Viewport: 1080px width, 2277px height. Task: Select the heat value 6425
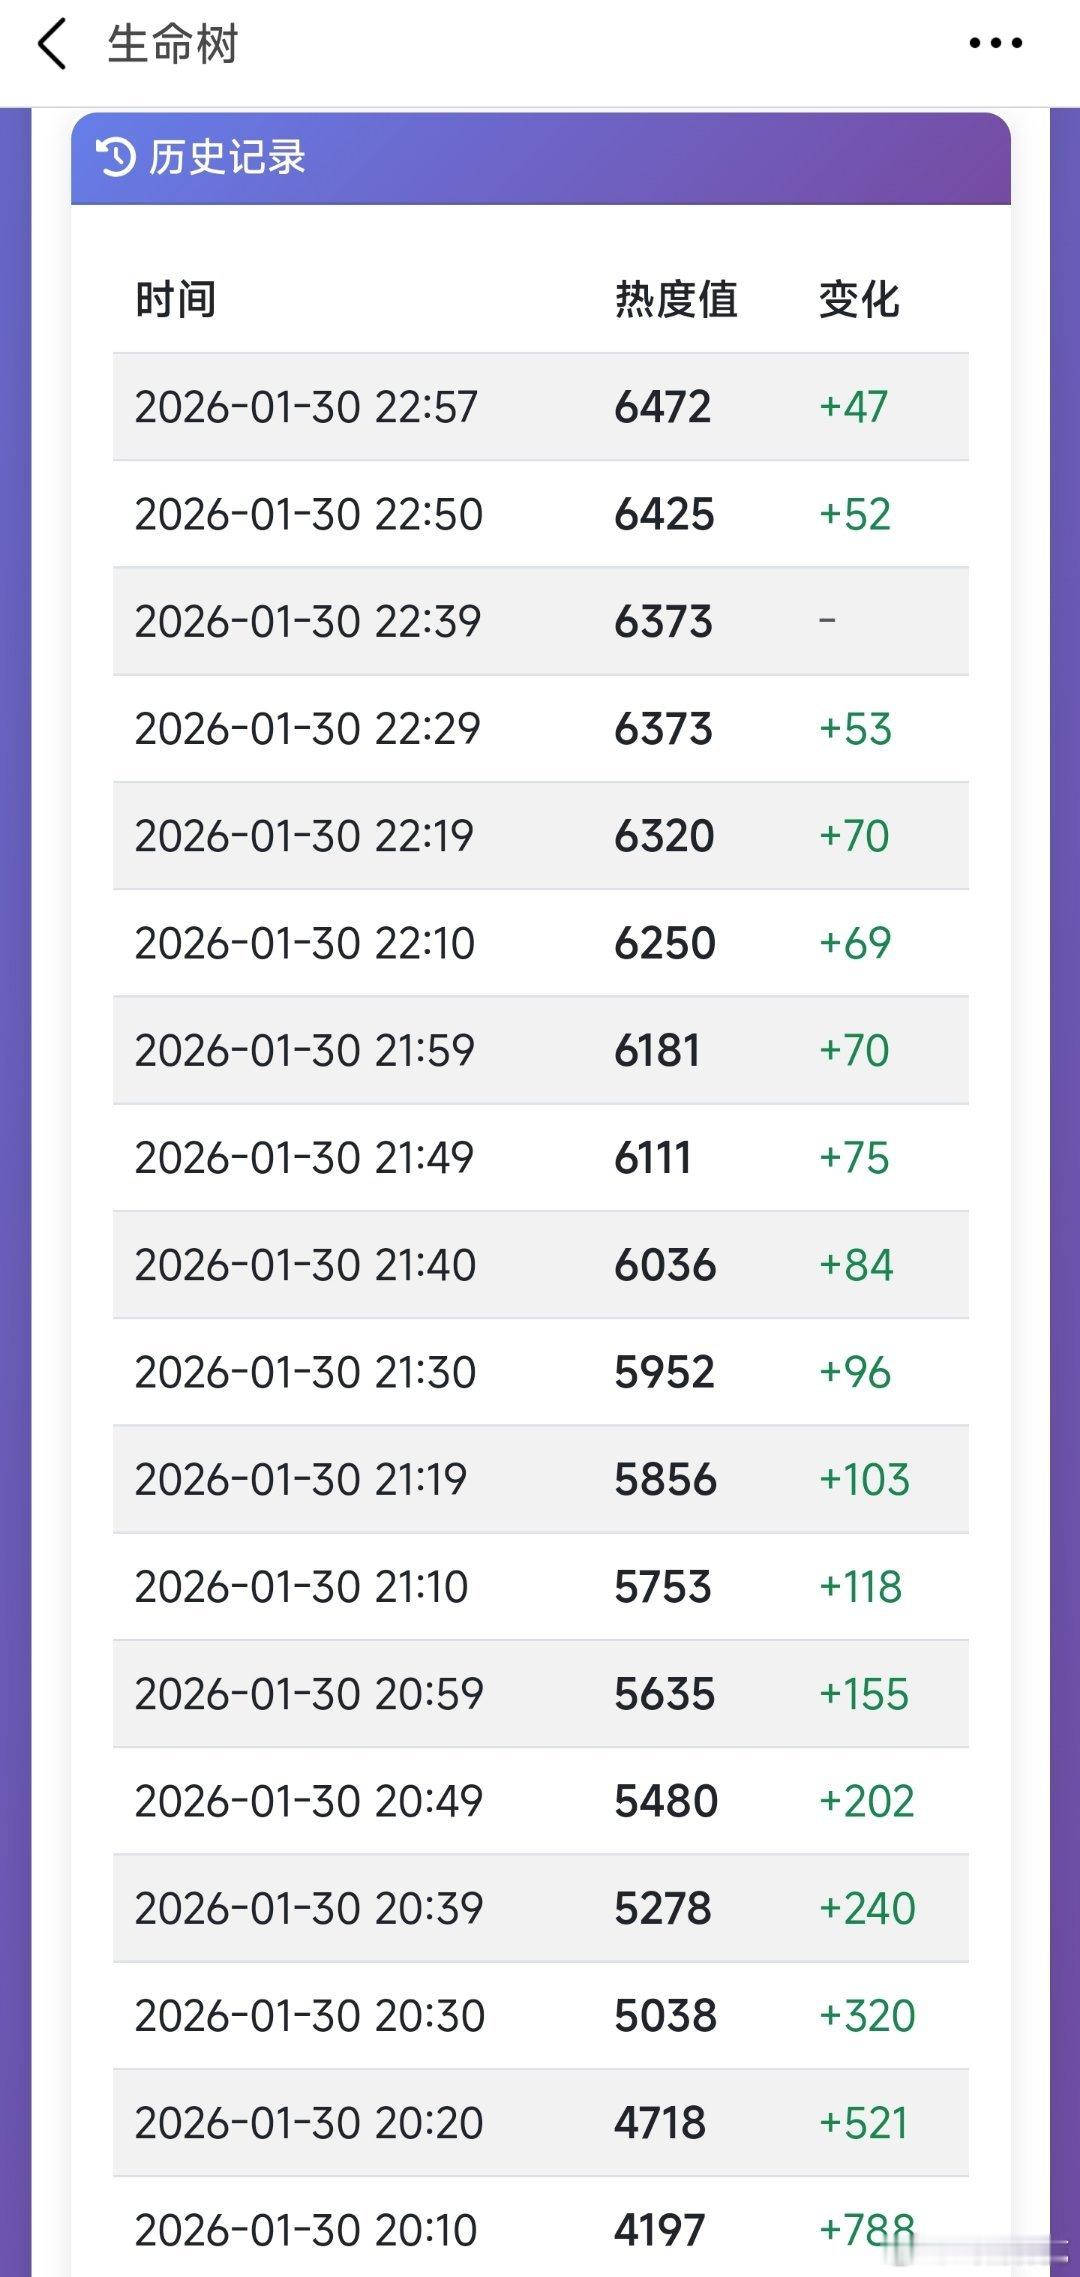(x=664, y=514)
